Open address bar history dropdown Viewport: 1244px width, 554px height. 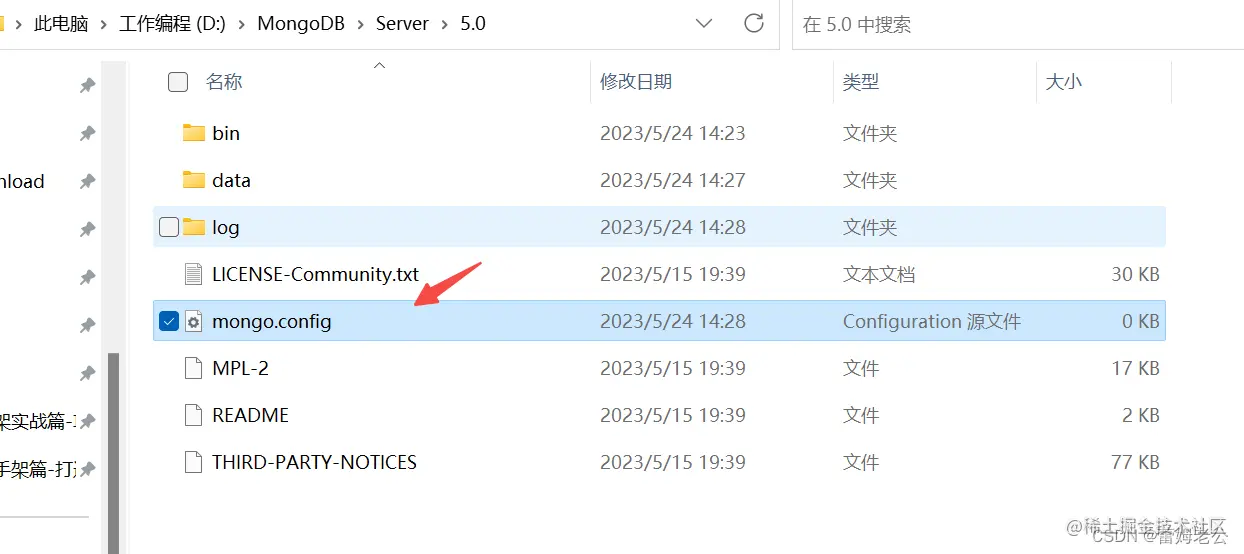(x=704, y=23)
